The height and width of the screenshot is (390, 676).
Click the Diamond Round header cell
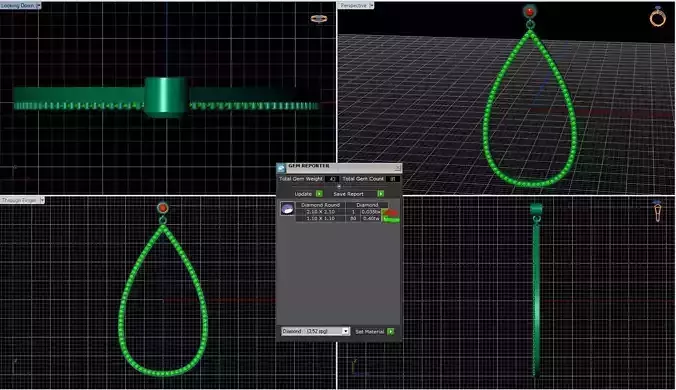click(320, 205)
